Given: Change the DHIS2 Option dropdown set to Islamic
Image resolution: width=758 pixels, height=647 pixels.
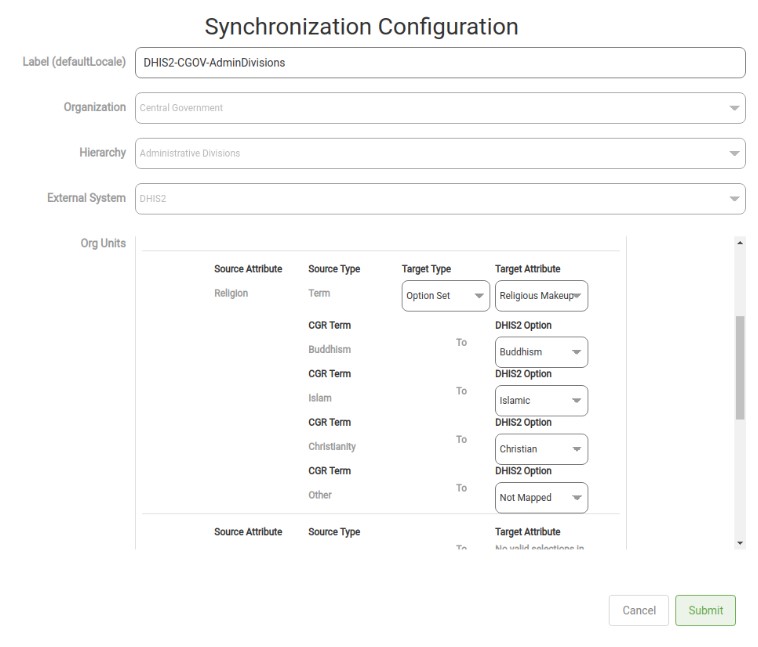Looking at the screenshot, I should coord(541,401).
